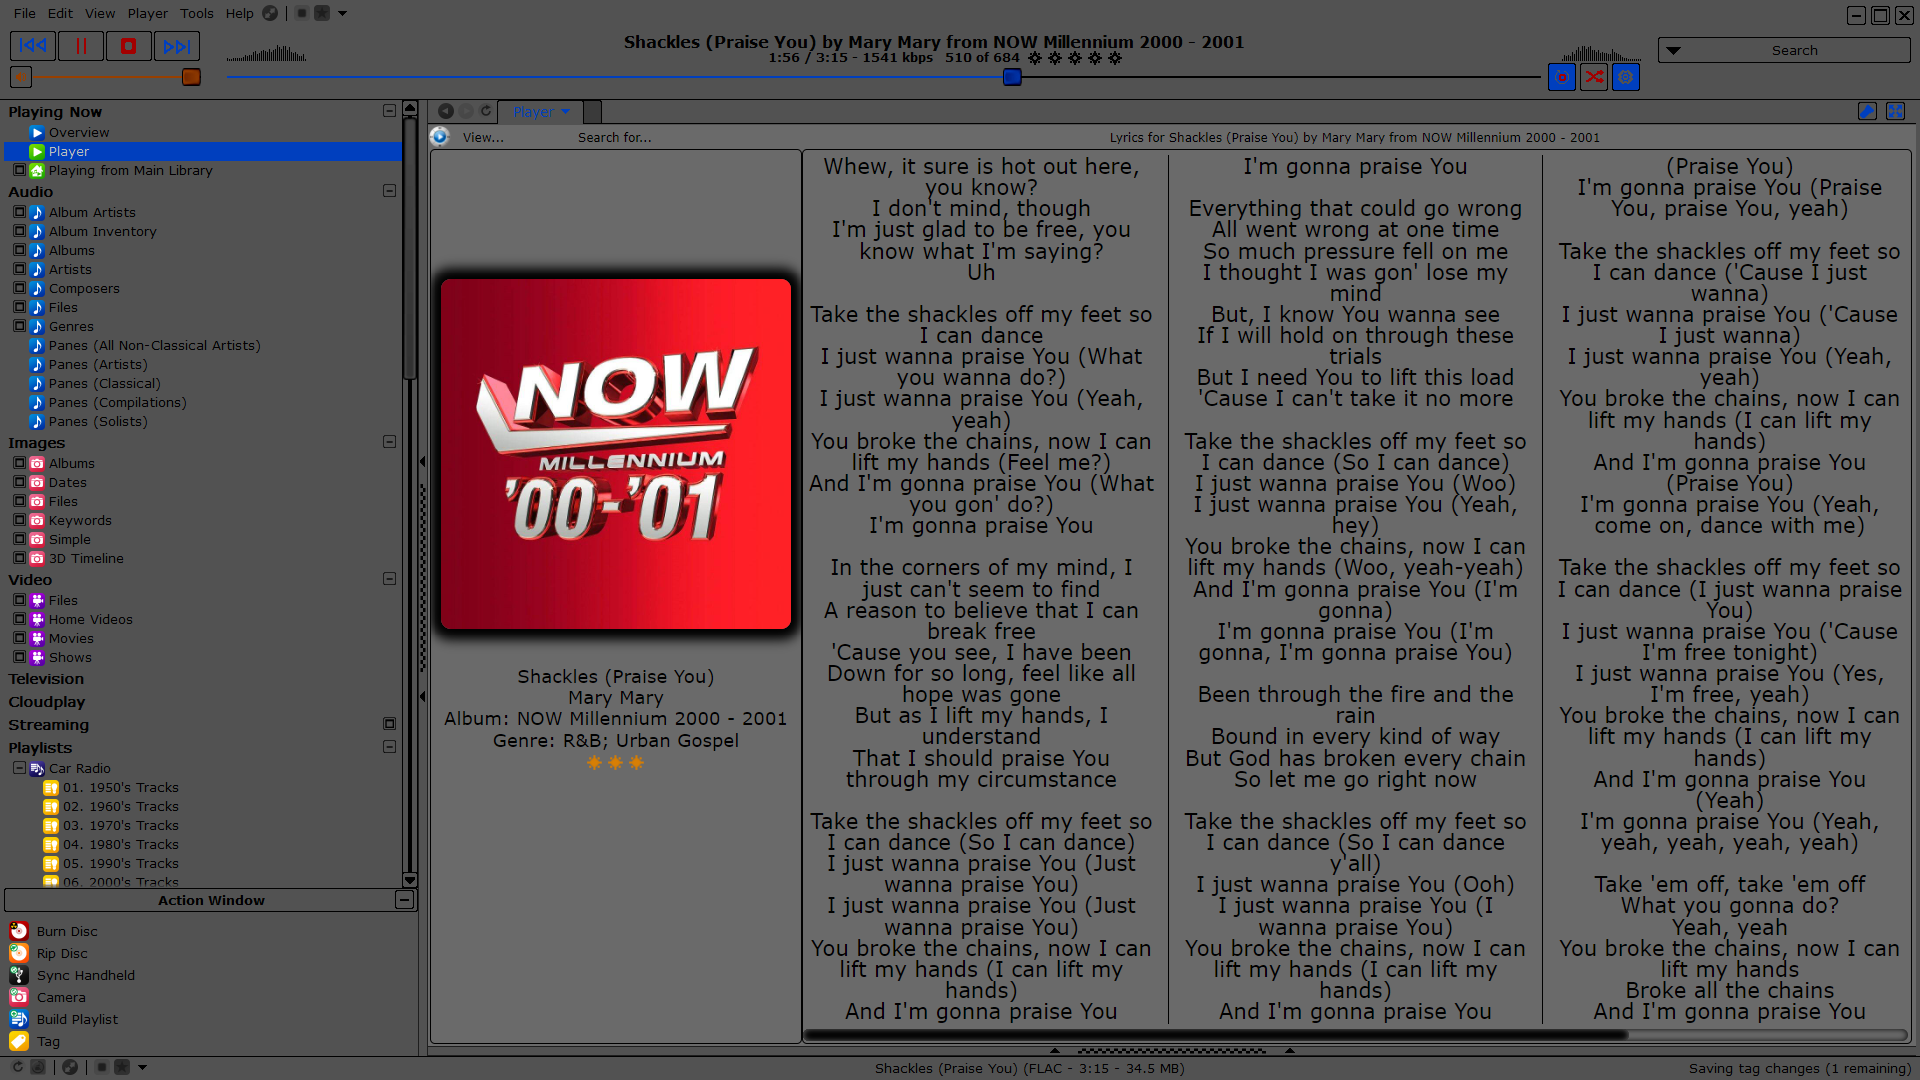Collapse the Car Radio playlist group
Viewport: 1920px width, 1080px height.
click(19, 768)
